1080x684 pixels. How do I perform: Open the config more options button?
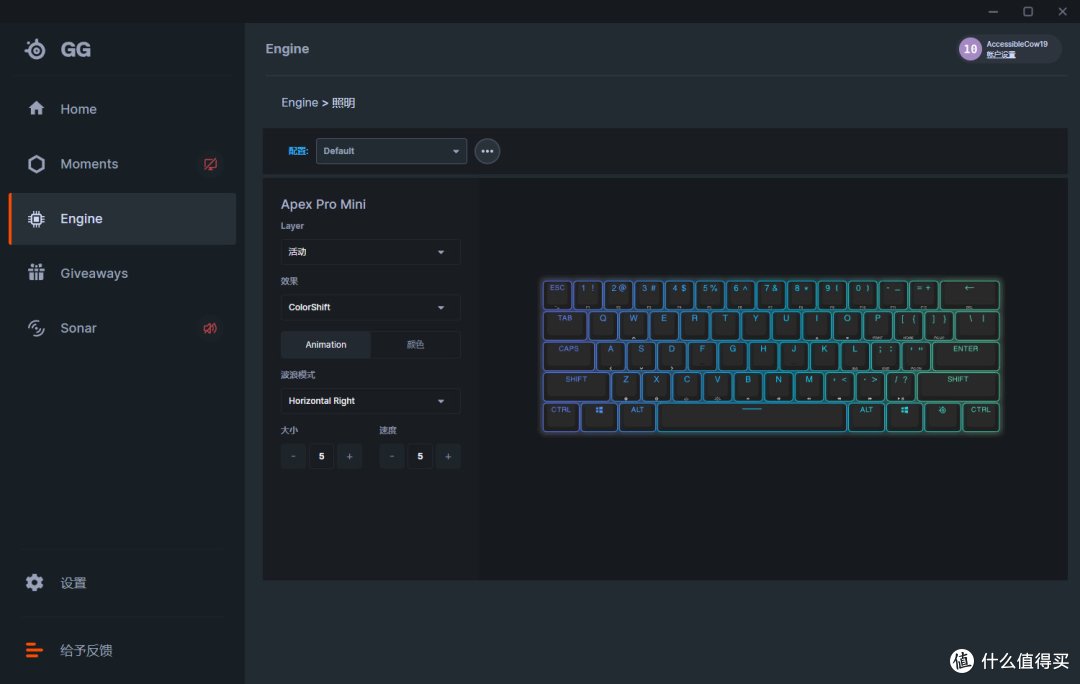[487, 151]
